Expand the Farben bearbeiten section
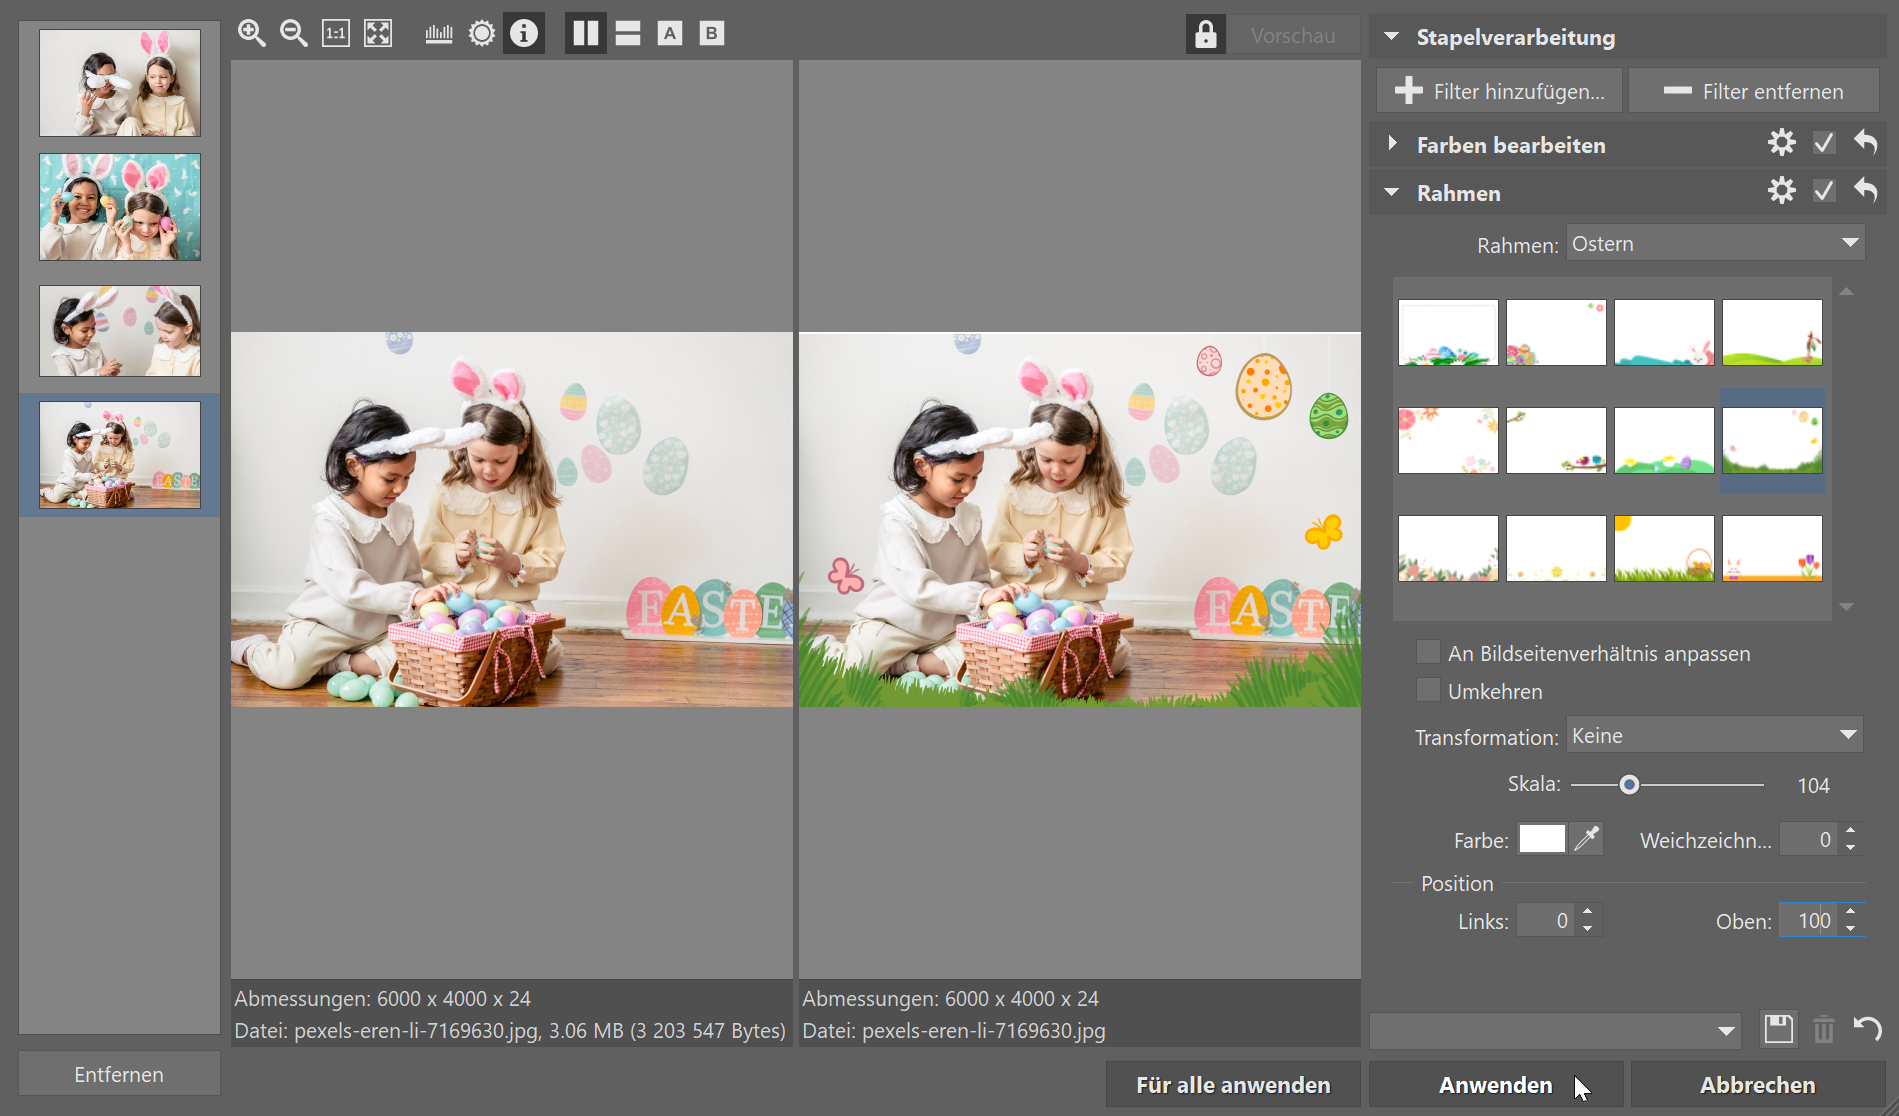 (1392, 144)
